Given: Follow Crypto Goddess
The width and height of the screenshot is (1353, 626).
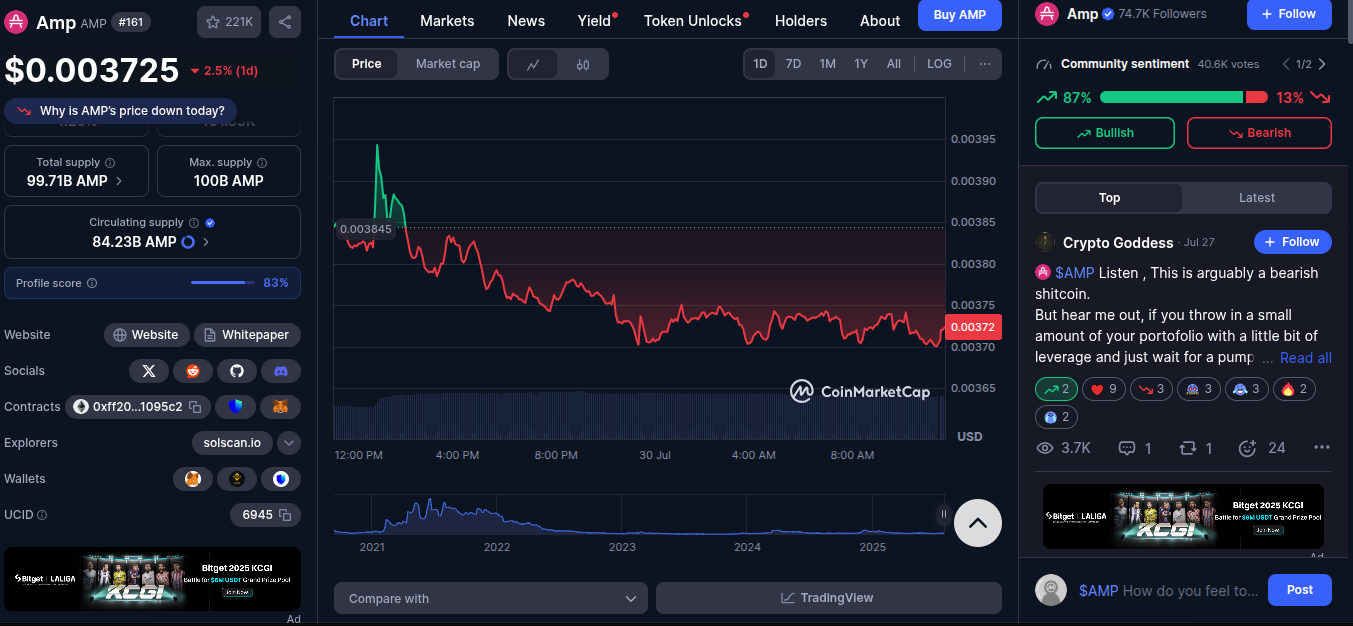Looking at the screenshot, I should pos(1293,242).
